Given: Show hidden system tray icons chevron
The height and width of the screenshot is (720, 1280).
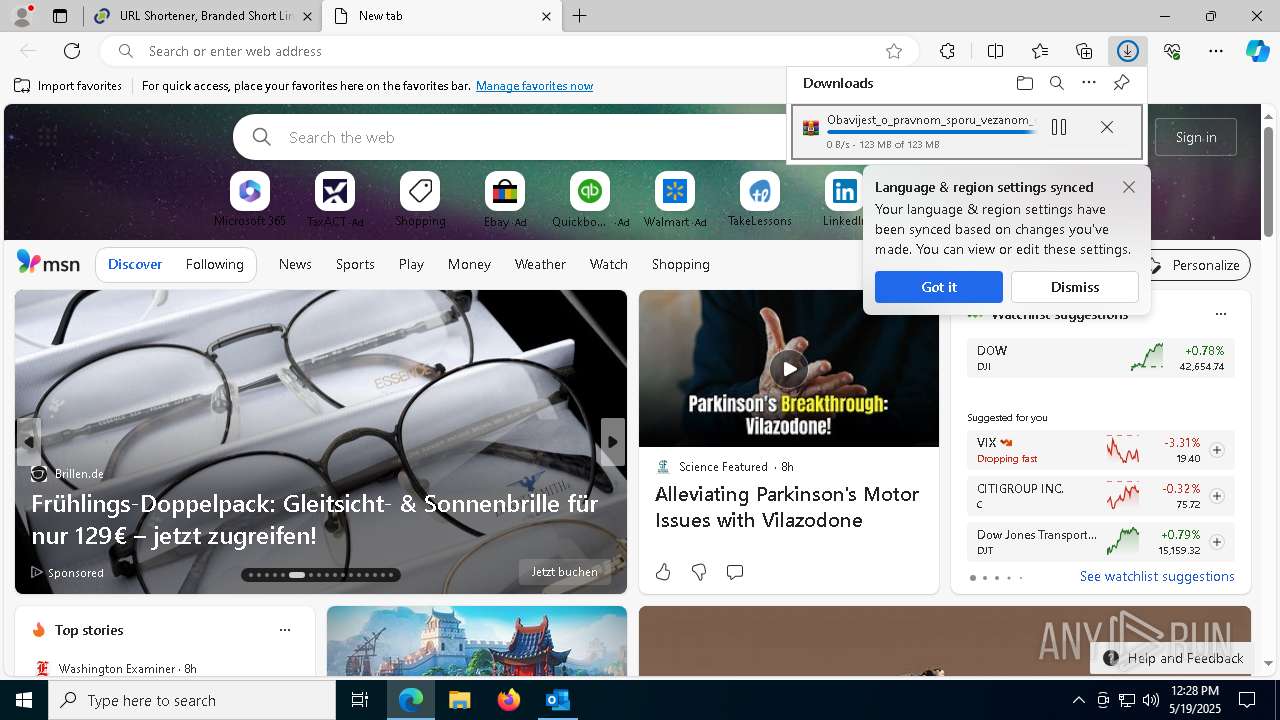Looking at the screenshot, I should 1078,701.
